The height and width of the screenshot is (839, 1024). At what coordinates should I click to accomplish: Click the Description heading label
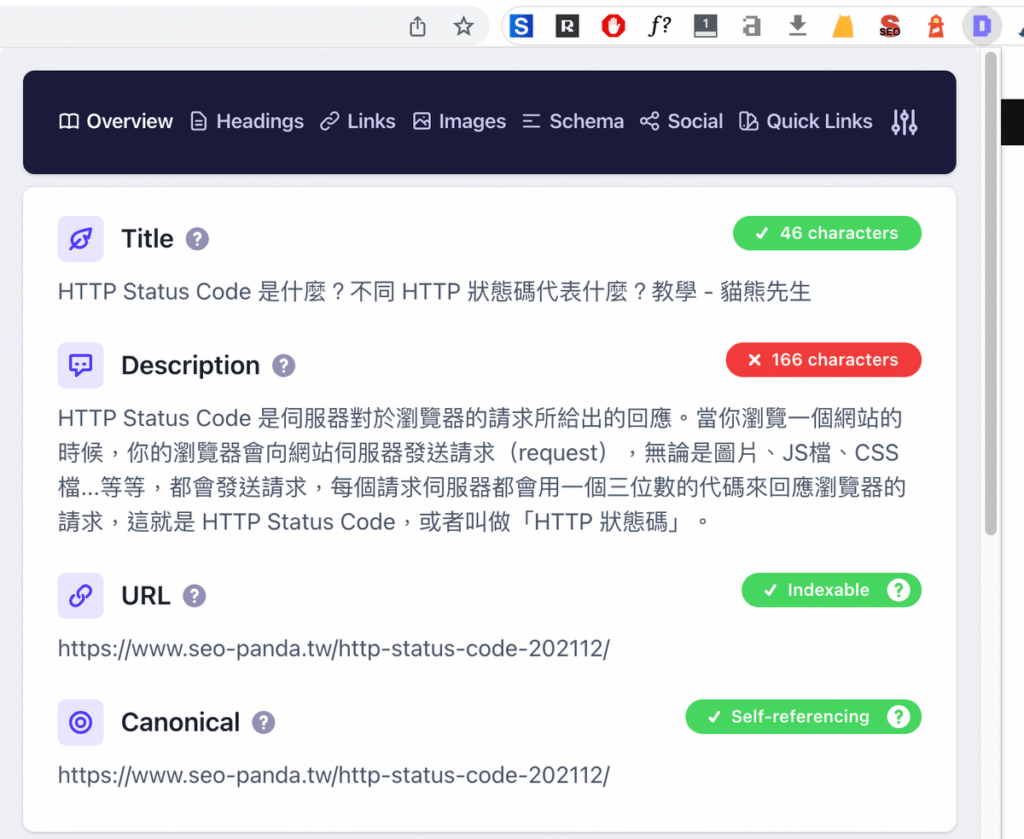point(191,366)
